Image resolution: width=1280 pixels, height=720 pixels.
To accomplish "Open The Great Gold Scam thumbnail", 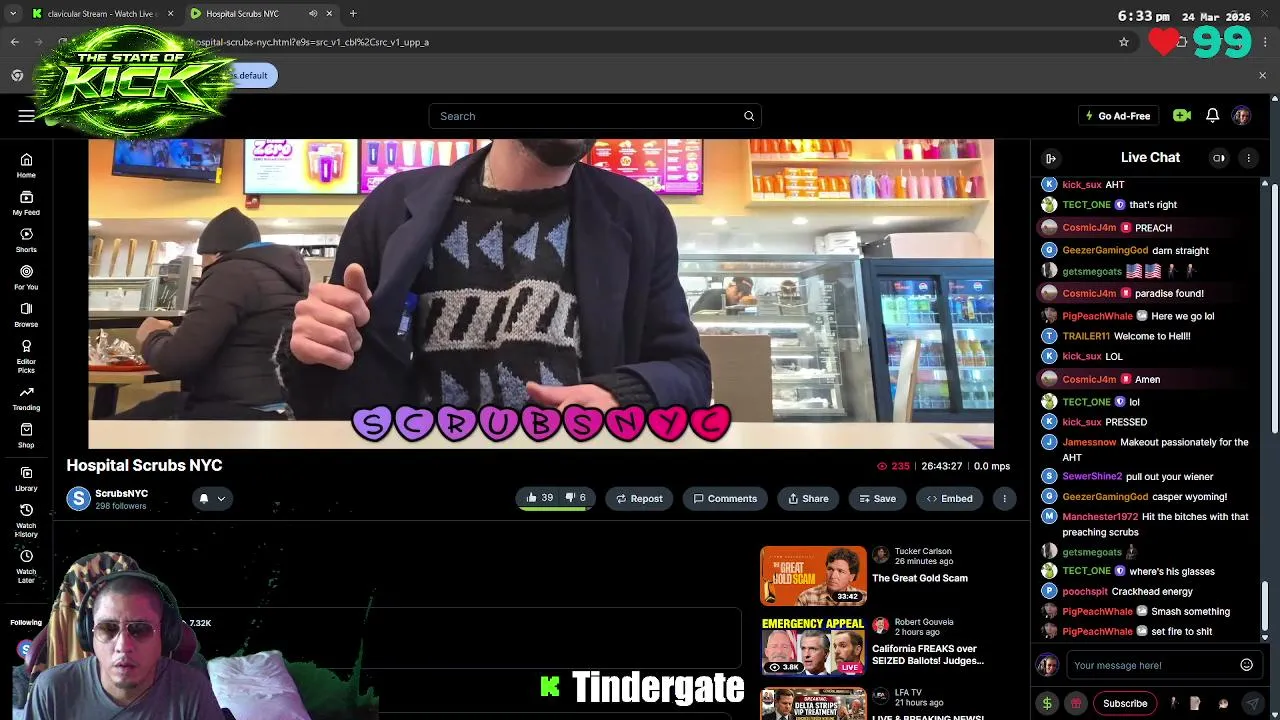I will [813, 575].
